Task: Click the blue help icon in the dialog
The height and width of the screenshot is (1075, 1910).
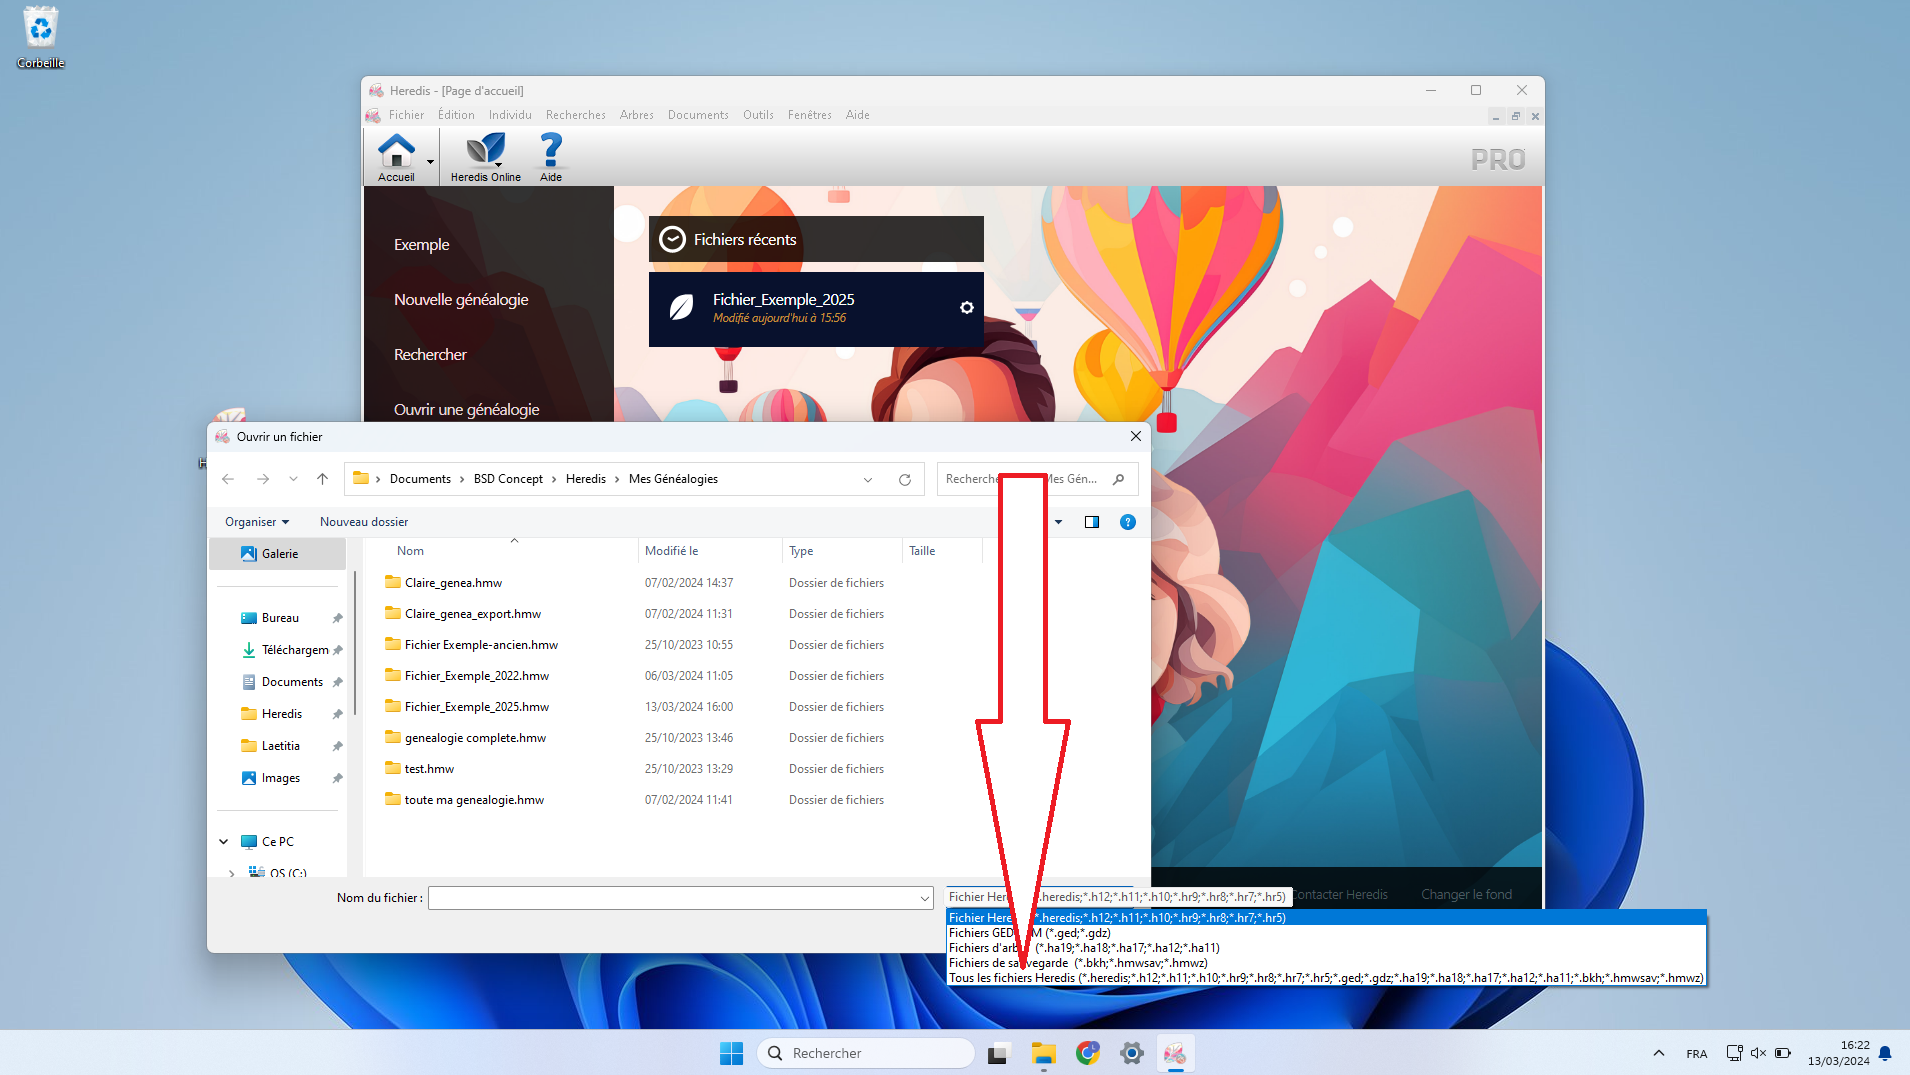Action: pos(1127,522)
